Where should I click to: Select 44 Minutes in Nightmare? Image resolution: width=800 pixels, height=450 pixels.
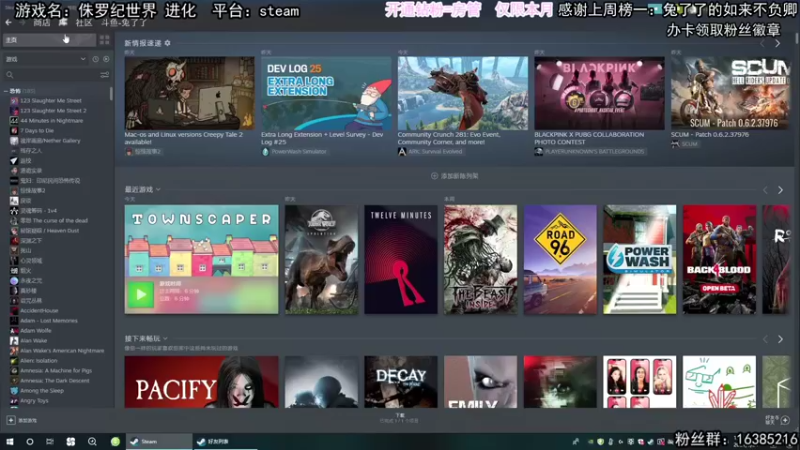click(51, 120)
